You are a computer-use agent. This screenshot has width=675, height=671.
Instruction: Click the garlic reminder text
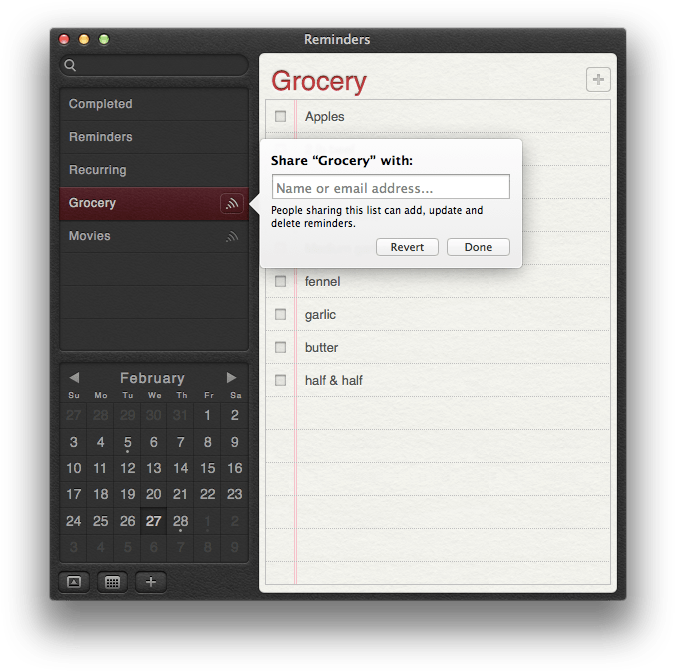[x=320, y=315]
